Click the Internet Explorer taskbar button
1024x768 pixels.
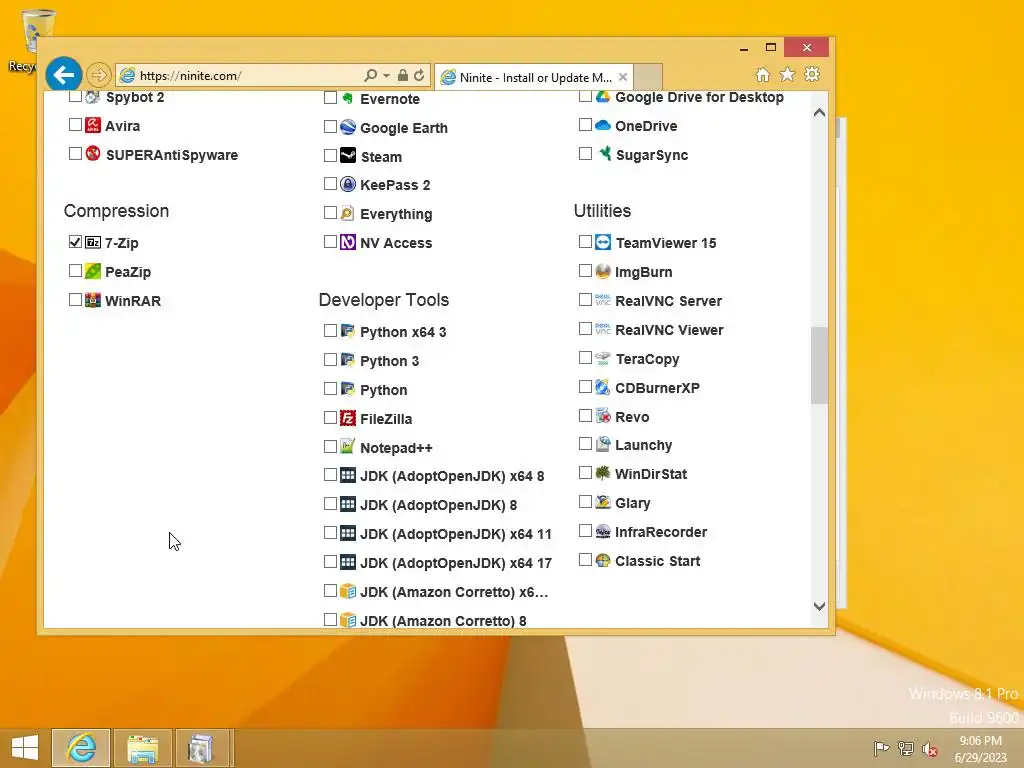[x=81, y=748]
